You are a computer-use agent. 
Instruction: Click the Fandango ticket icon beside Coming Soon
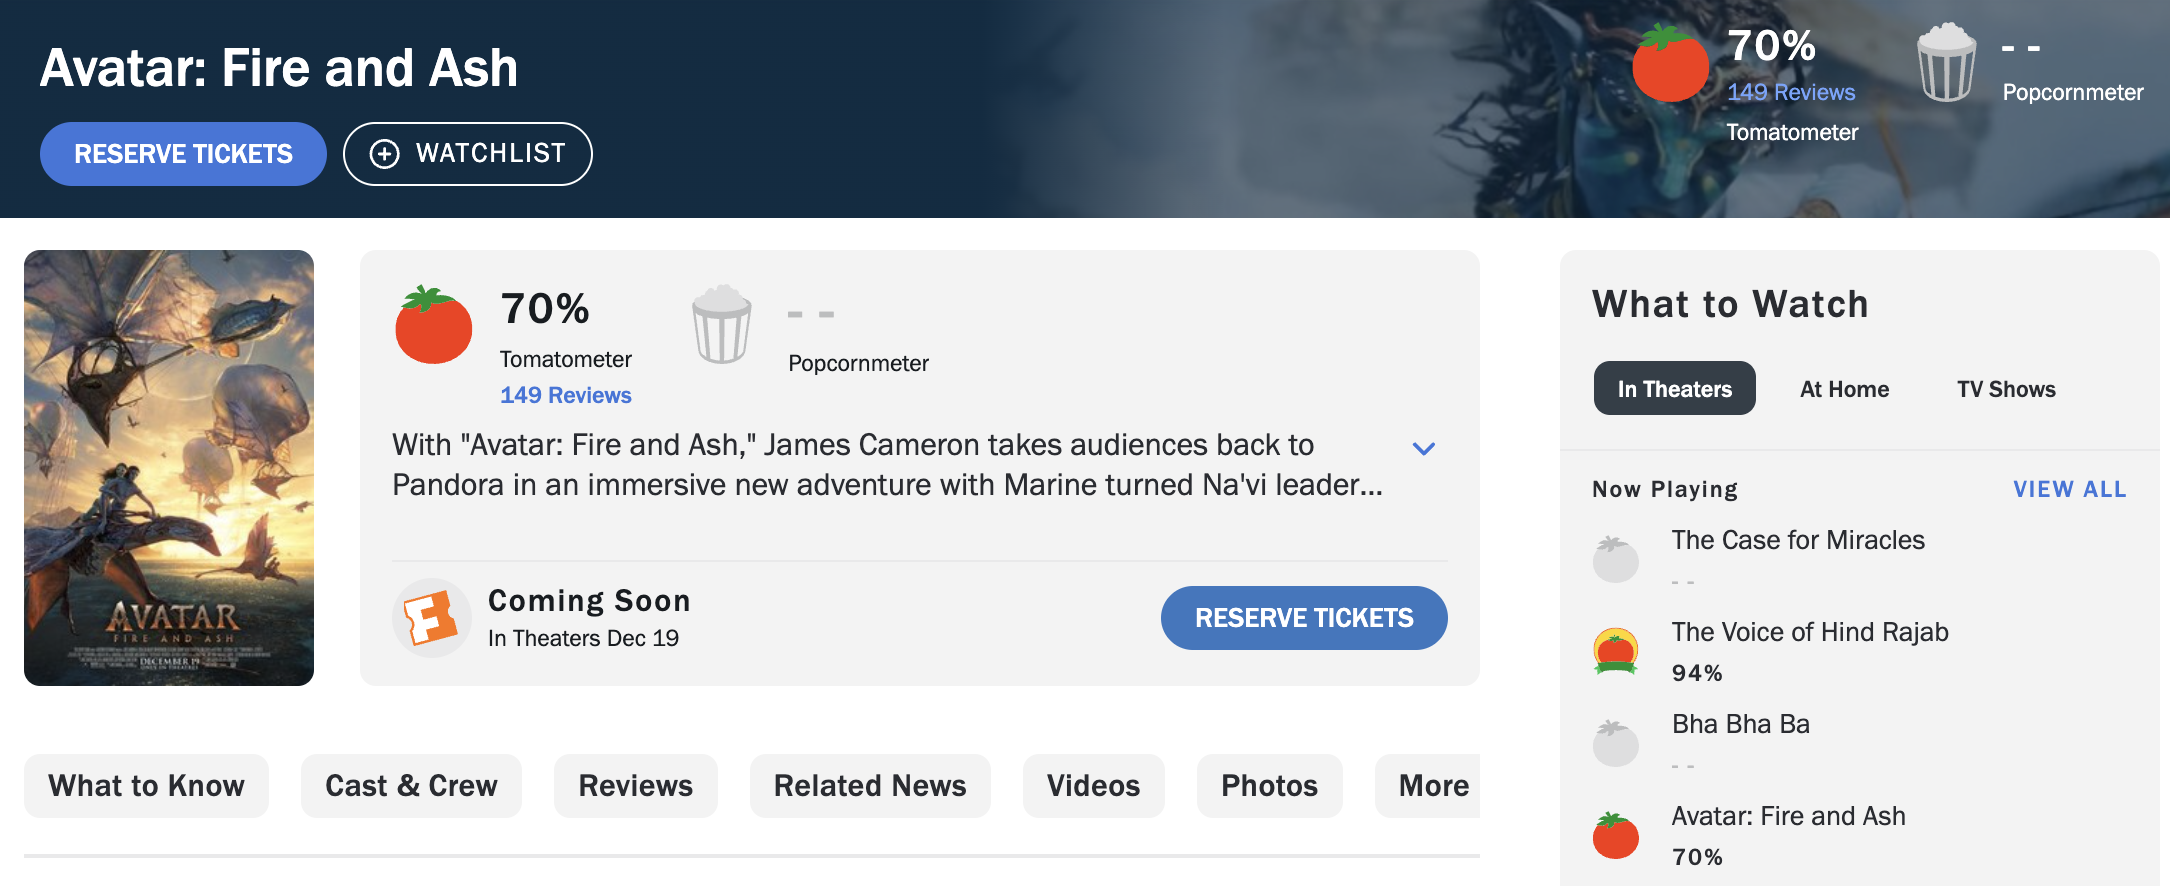(x=432, y=617)
